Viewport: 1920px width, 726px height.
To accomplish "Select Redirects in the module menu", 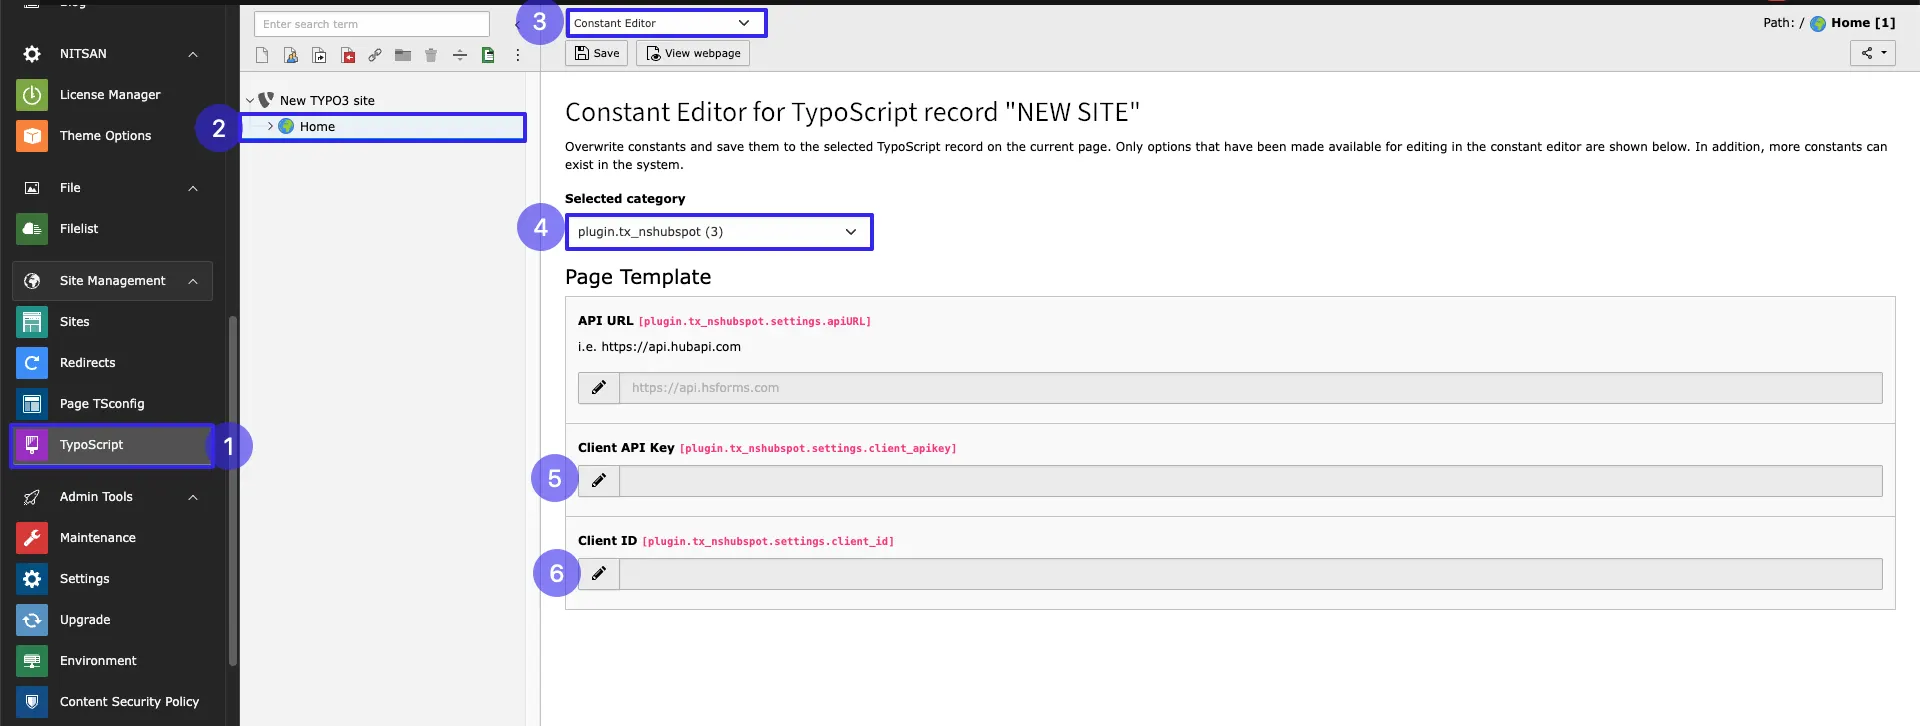I will coord(87,363).
